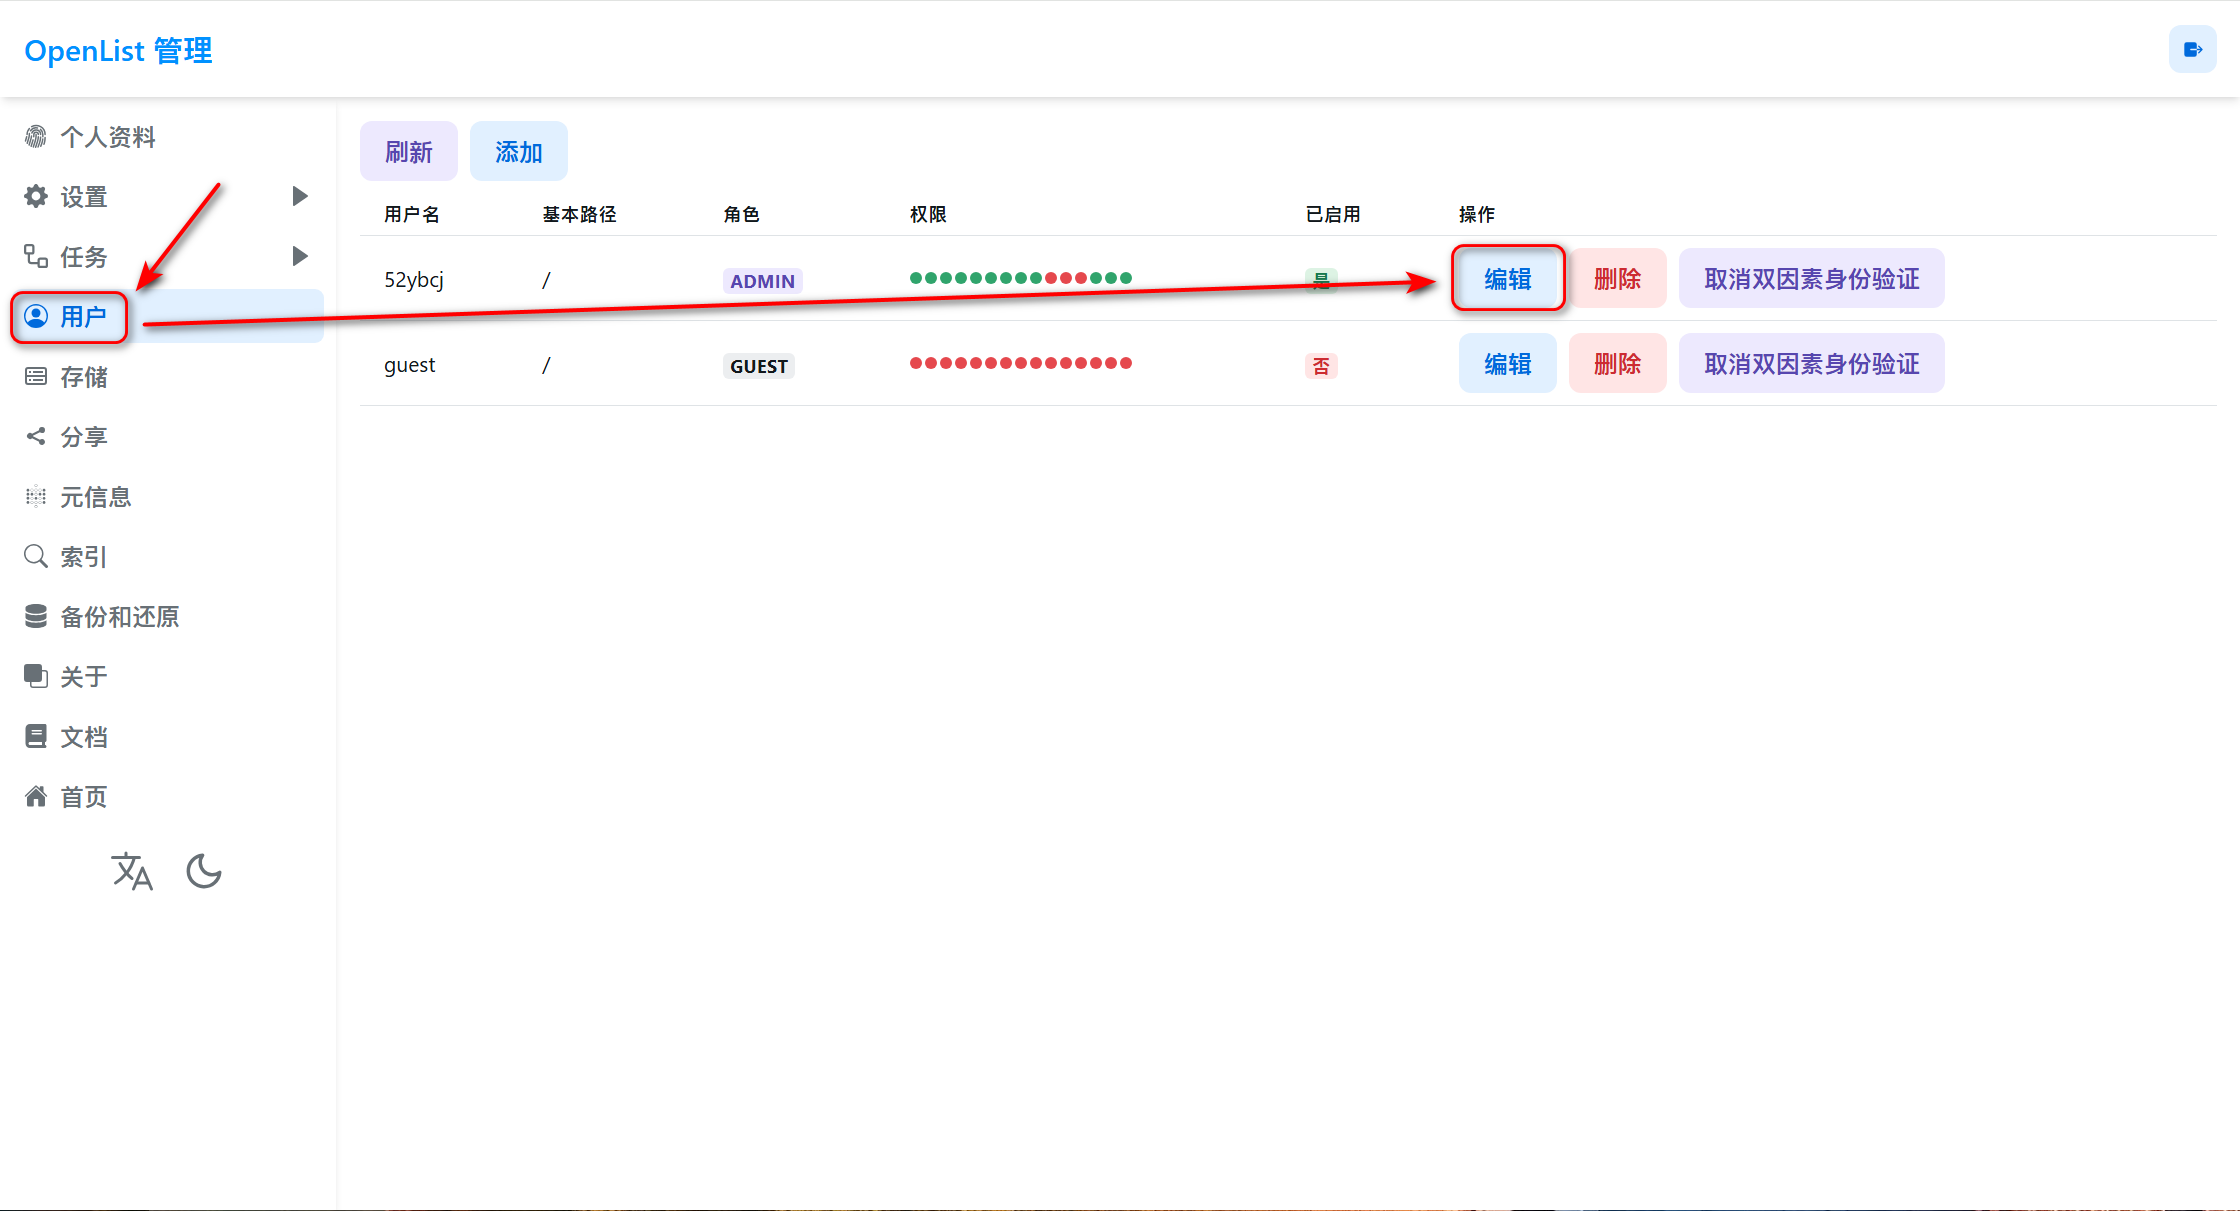Toggle dark mode with the moon icon
The height and width of the screenshot is (1211, 2240).
(204, 871)
